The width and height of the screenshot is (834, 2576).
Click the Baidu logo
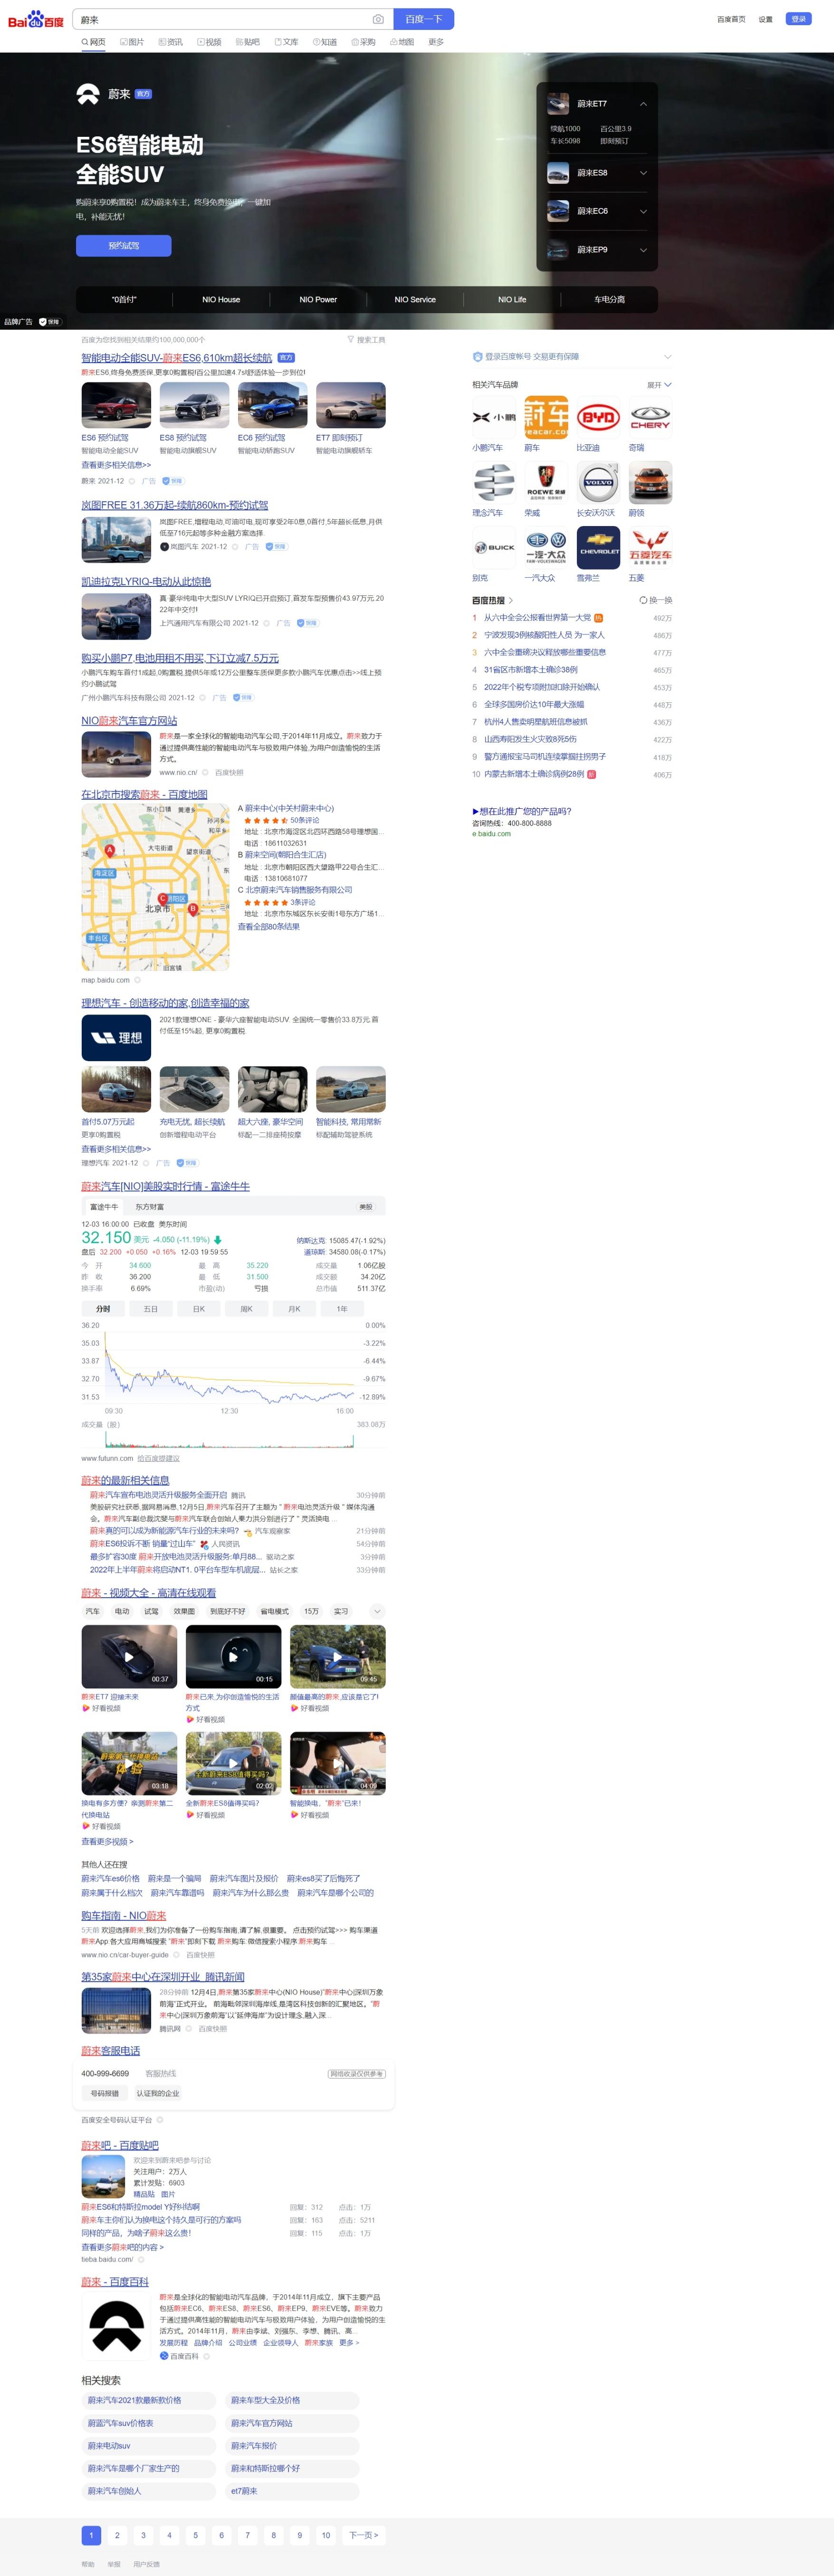coord(36,19)
